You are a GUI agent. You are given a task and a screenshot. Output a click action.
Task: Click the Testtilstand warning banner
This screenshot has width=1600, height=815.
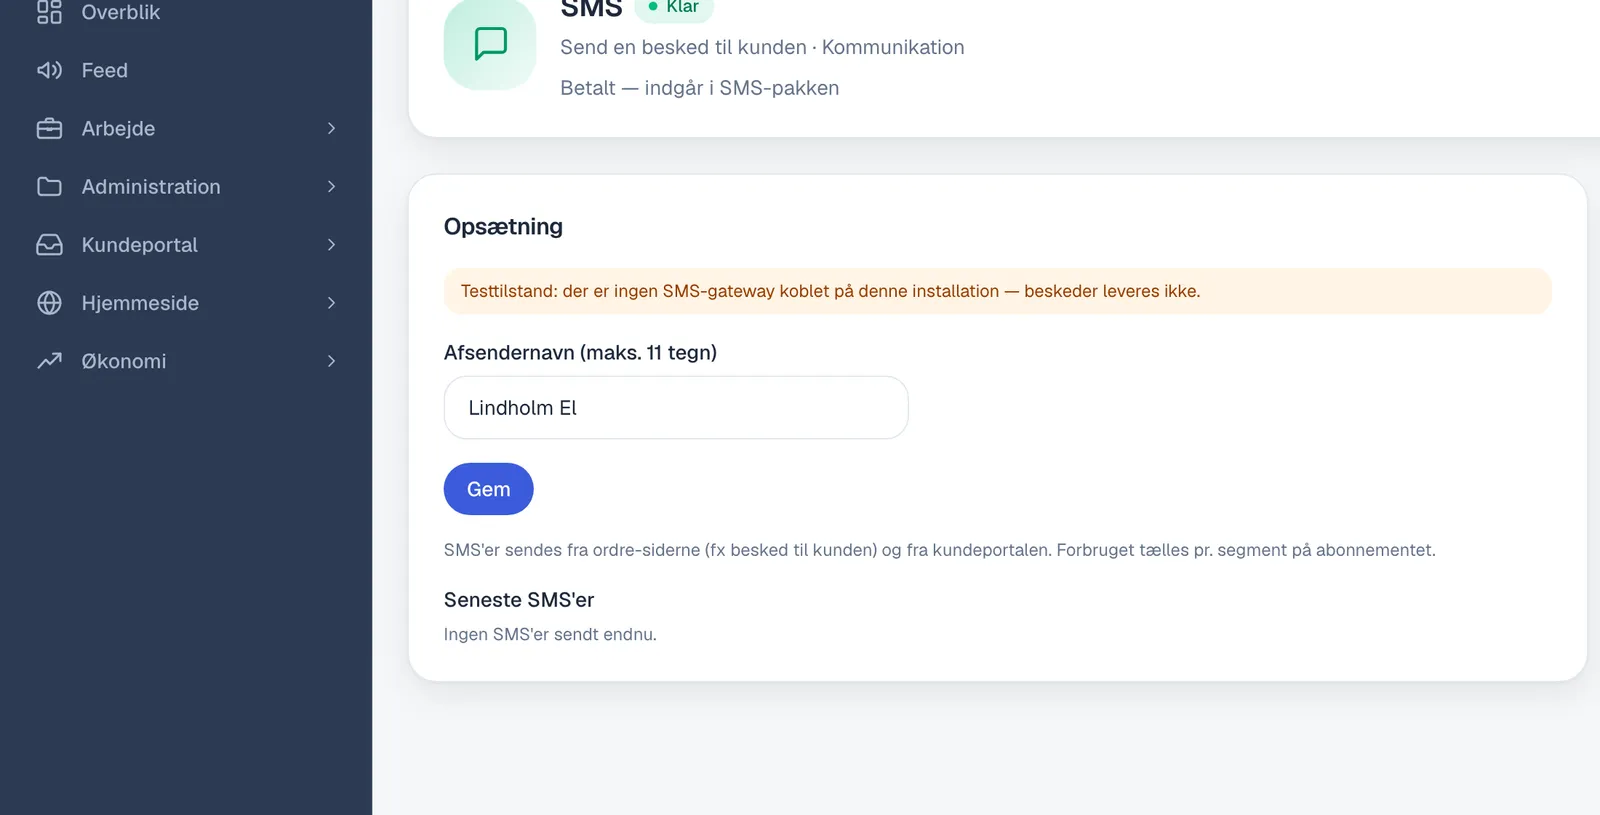tap(997, 291)
